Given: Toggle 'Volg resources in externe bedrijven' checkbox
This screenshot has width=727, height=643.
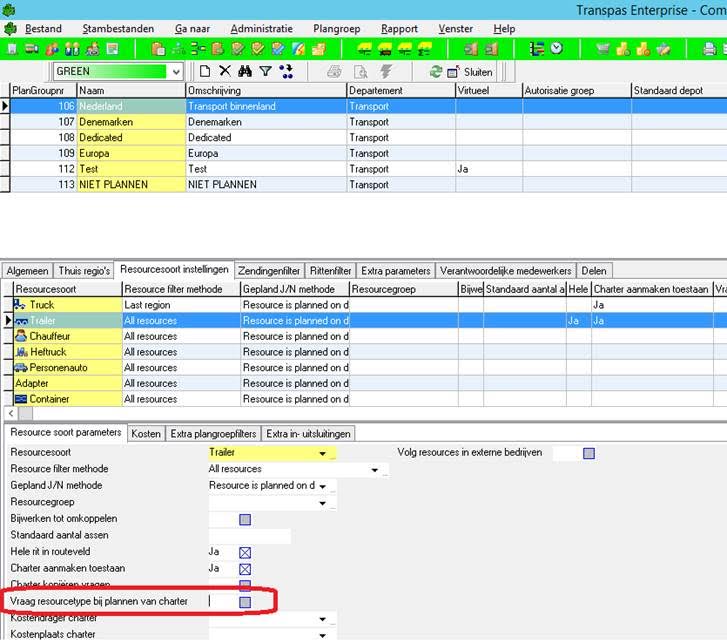Looking at the screenshot, I should 589,453.
